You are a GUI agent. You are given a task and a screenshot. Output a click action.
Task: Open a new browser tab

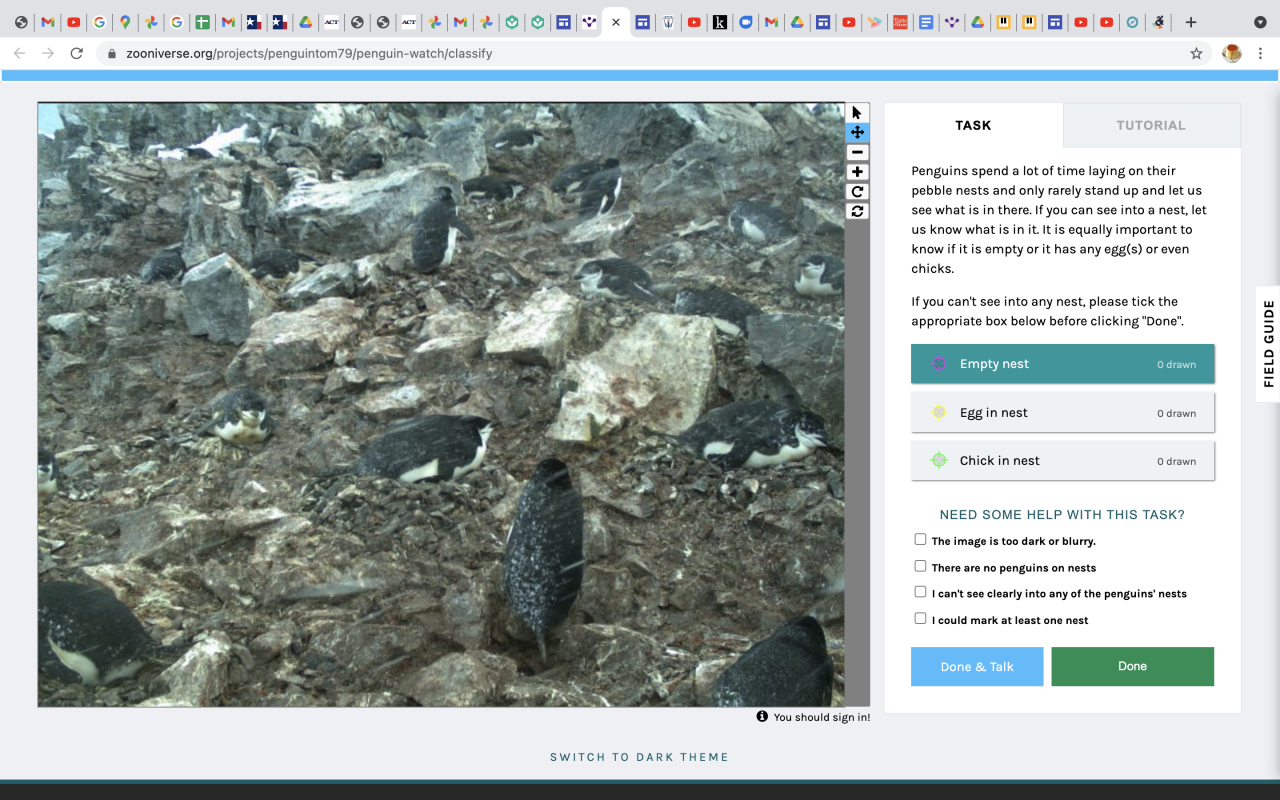coord(1190,22)
